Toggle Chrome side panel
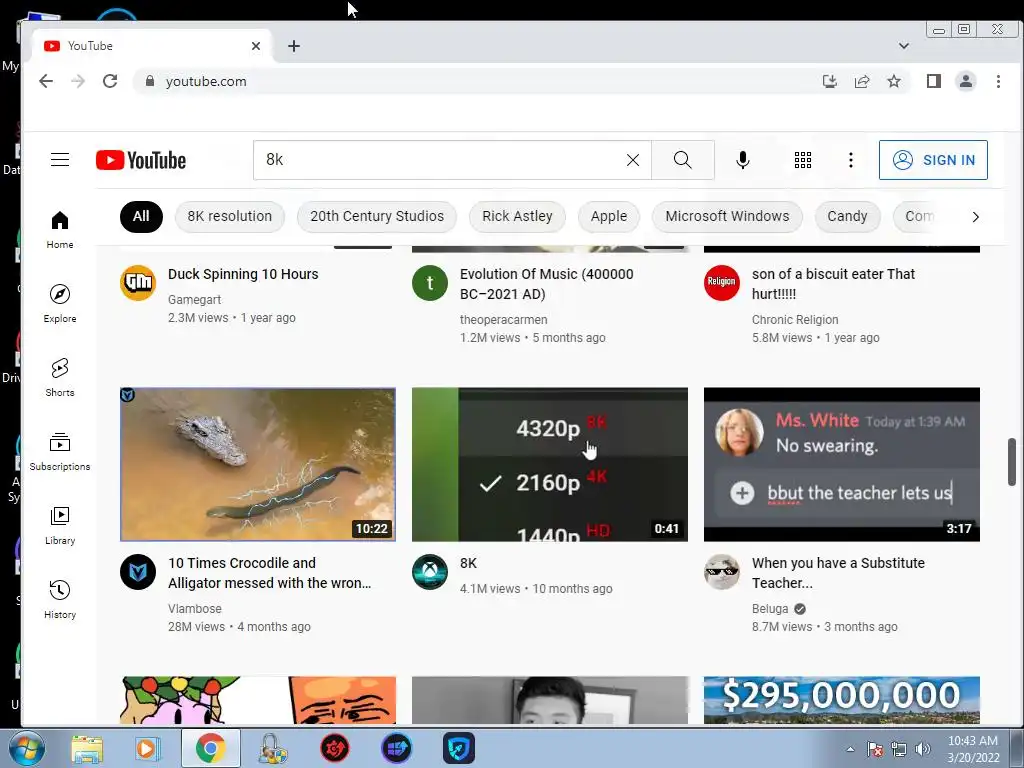Screen dimensions: 1024x768 tap(933, 81)
